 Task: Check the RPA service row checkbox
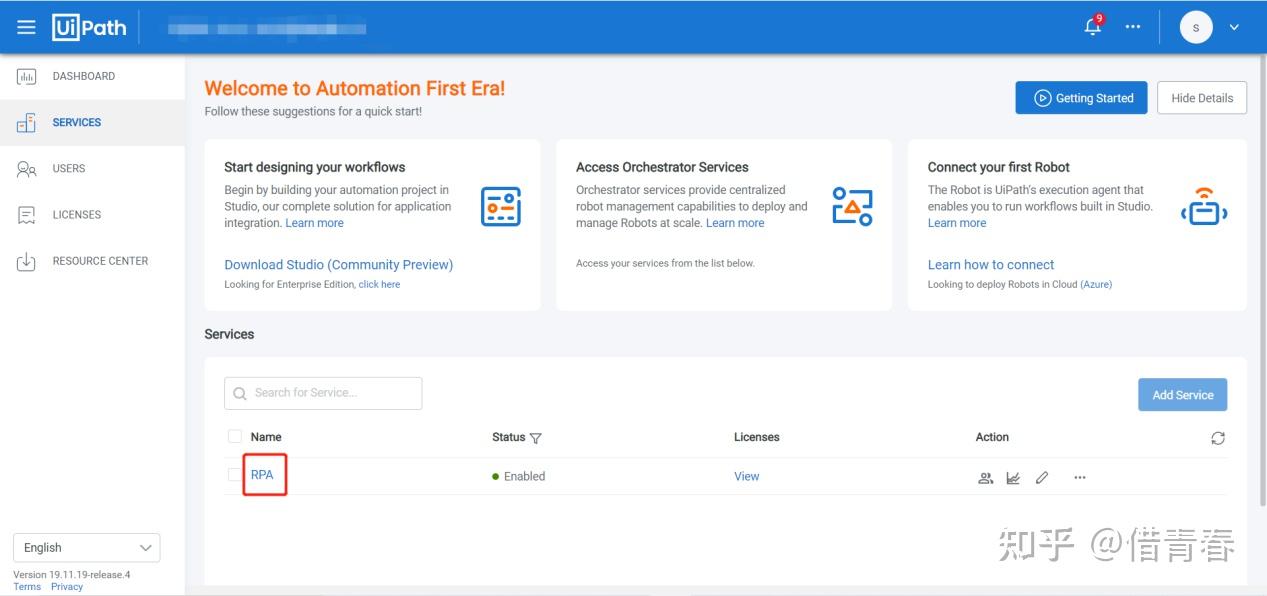(235, 475)
